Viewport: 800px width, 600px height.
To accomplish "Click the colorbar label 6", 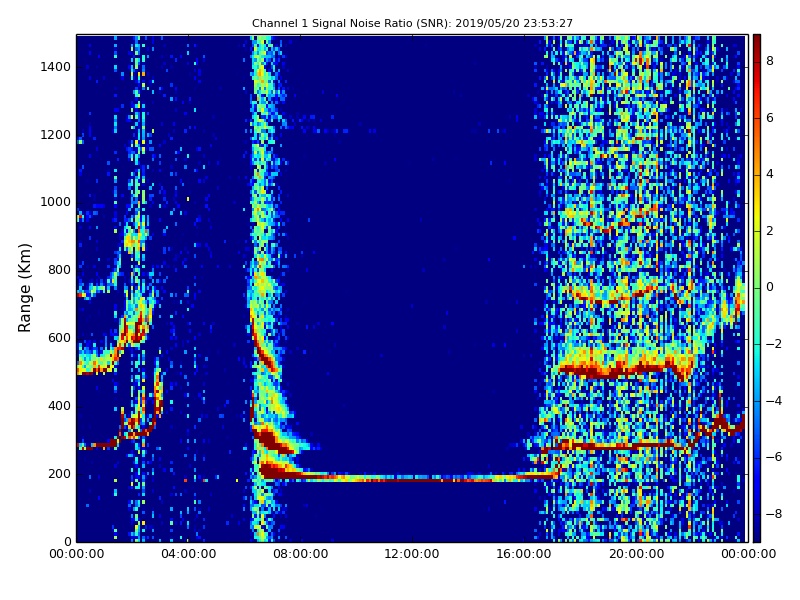I will tap(770, 118).
